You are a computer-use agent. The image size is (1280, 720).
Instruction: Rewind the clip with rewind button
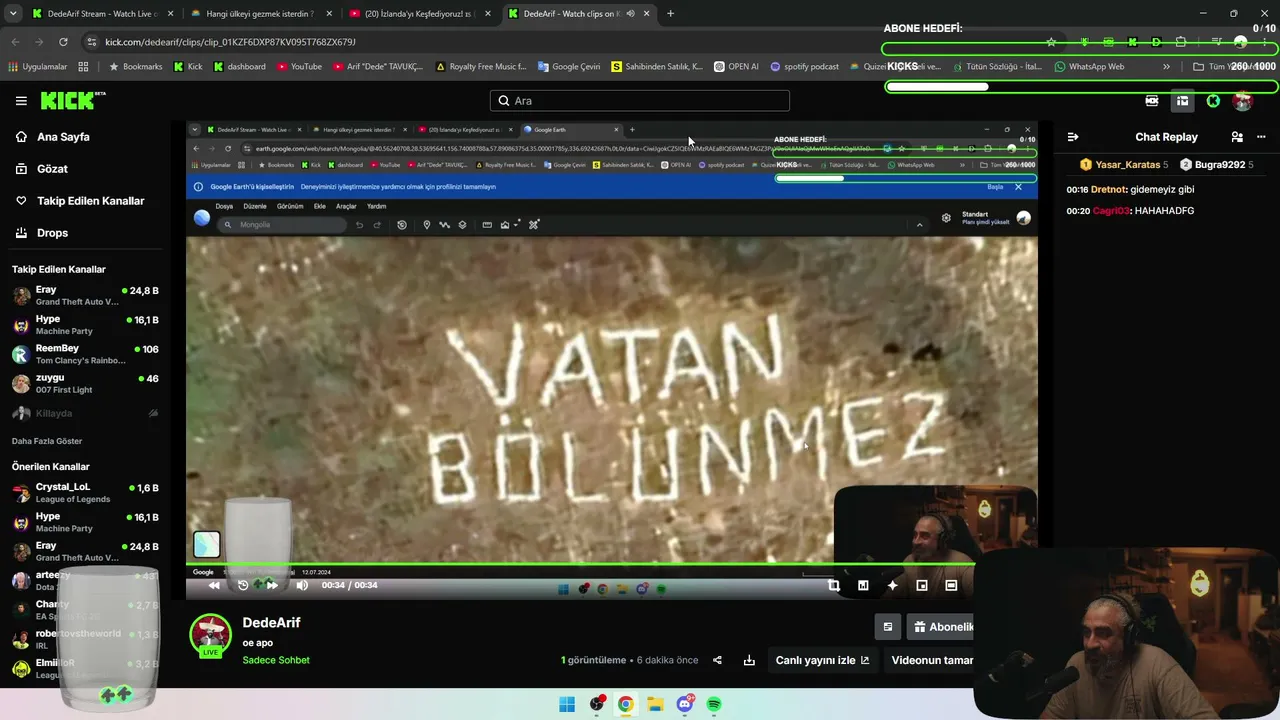(x=213, y=586)
